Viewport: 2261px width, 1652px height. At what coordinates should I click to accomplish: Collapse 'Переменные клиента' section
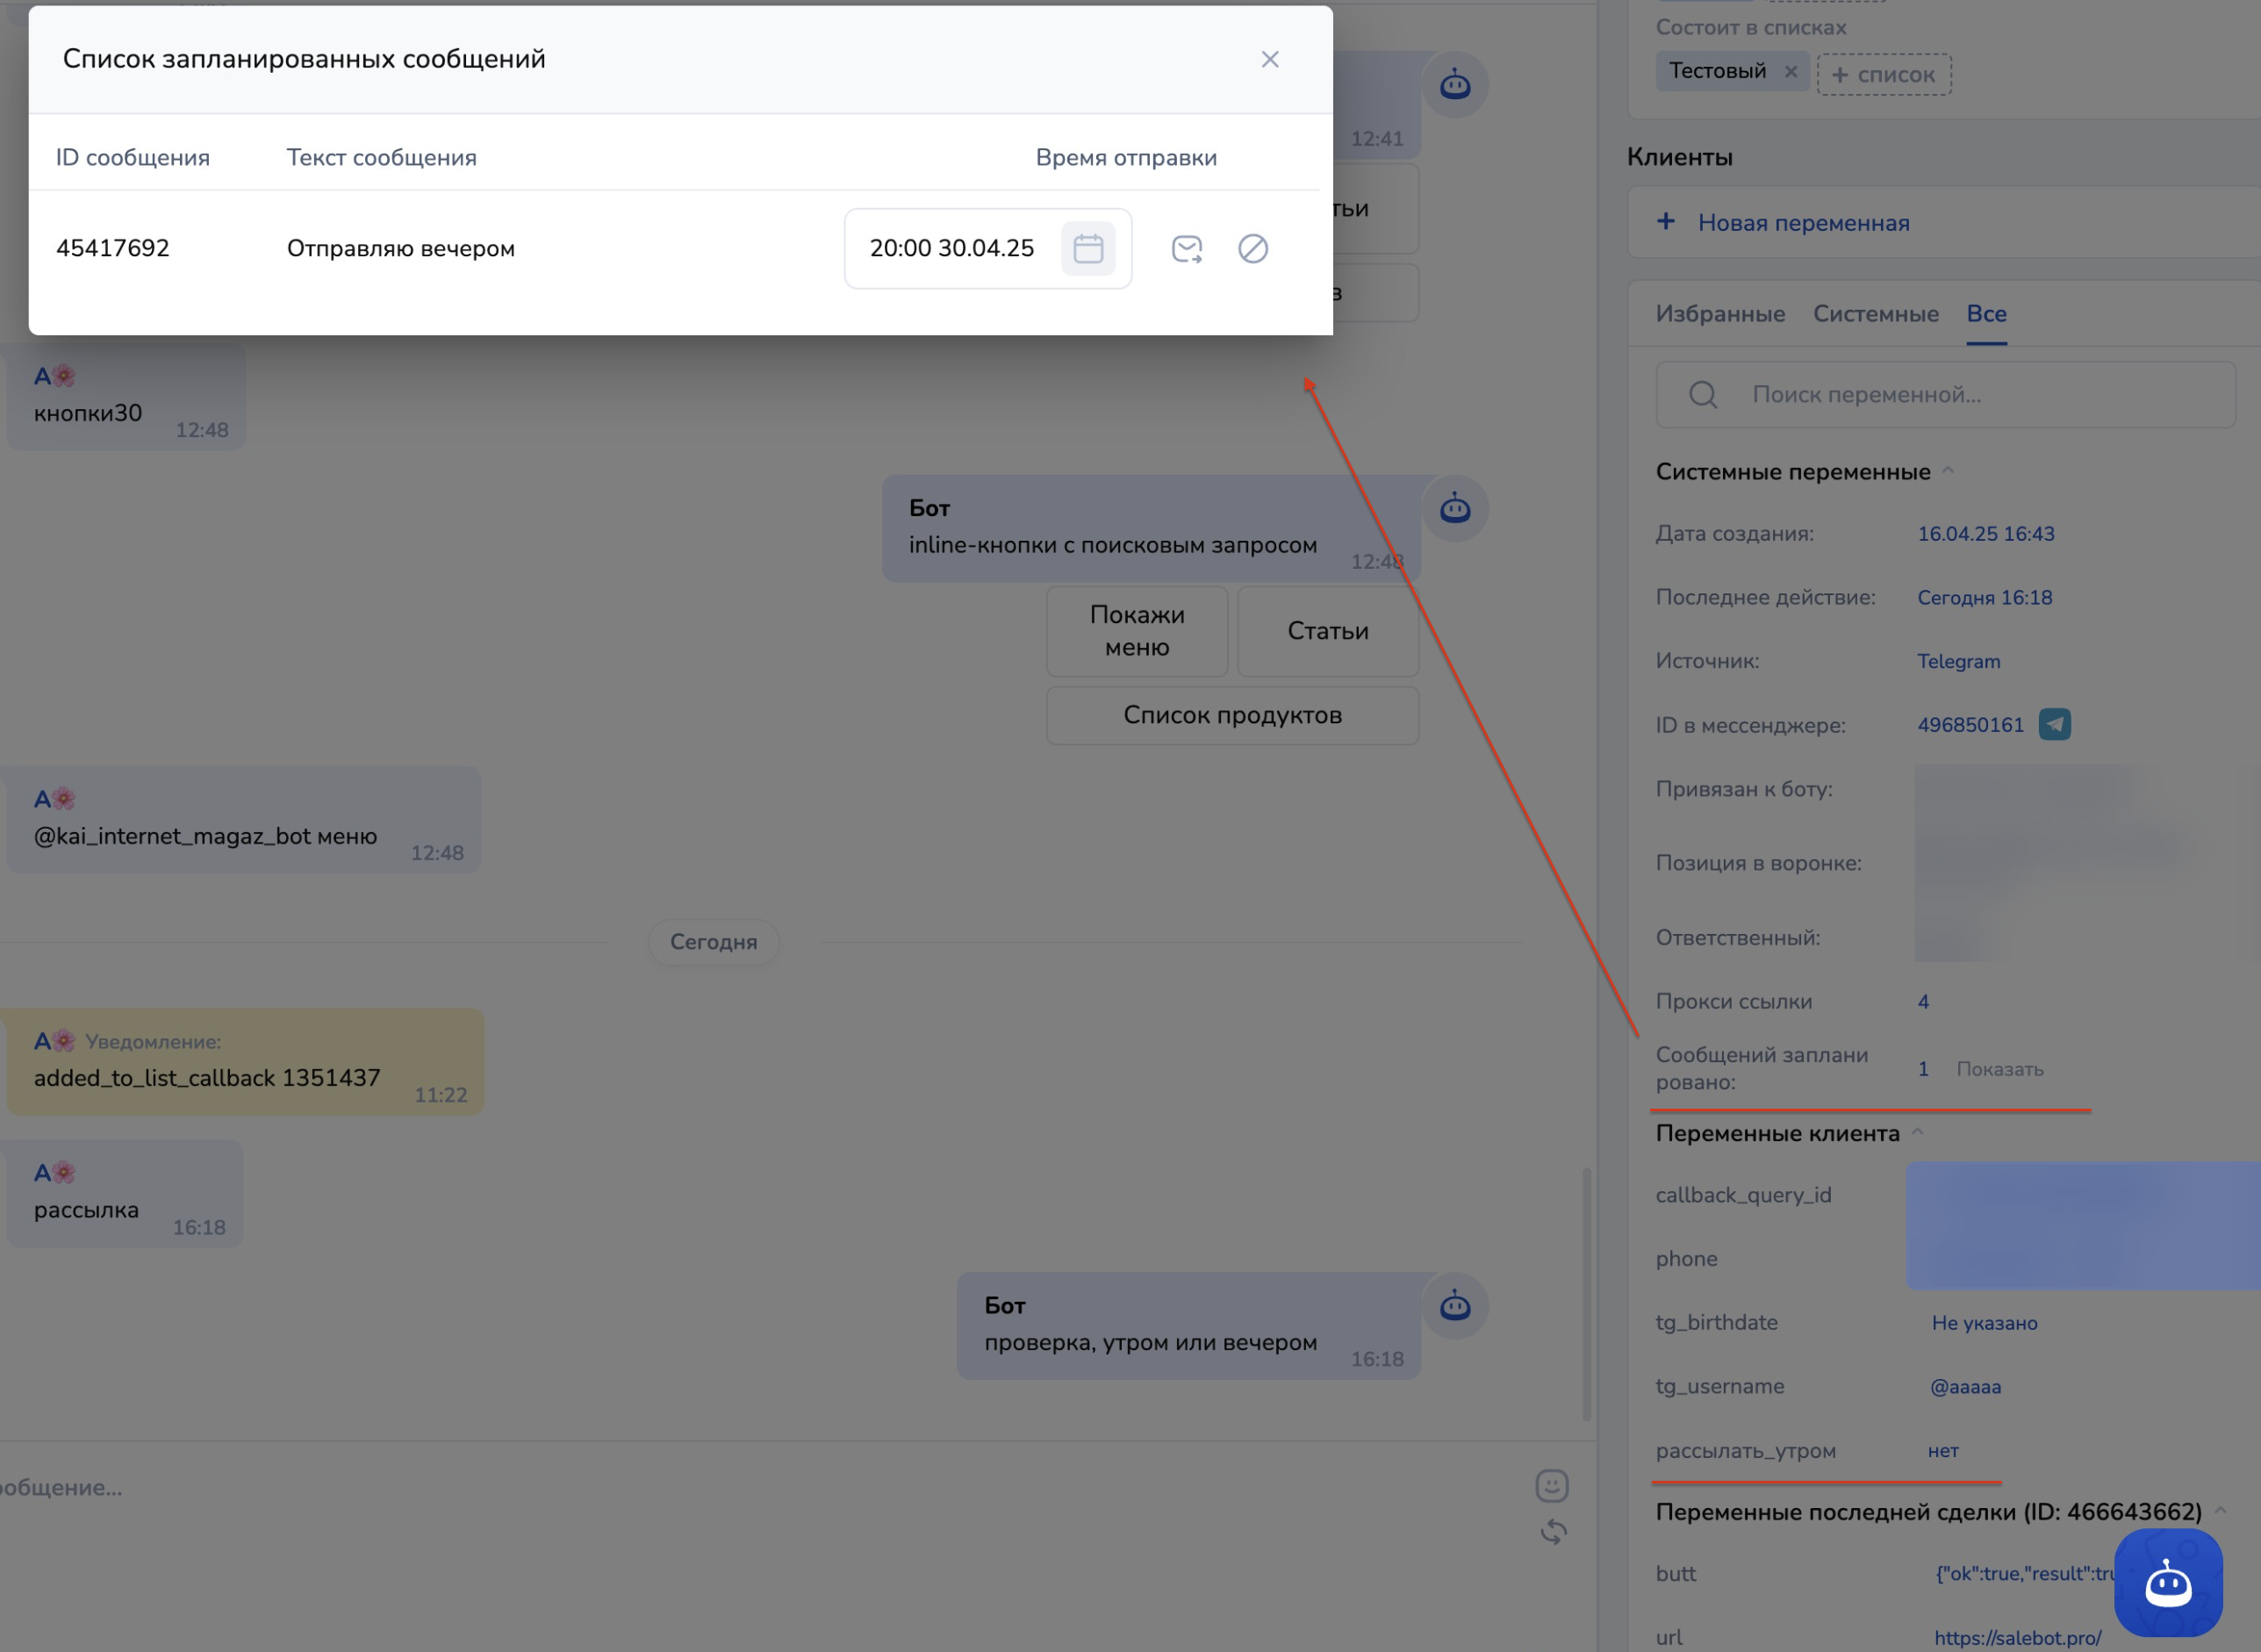pyautogui.click(x=1917, y=1133)
